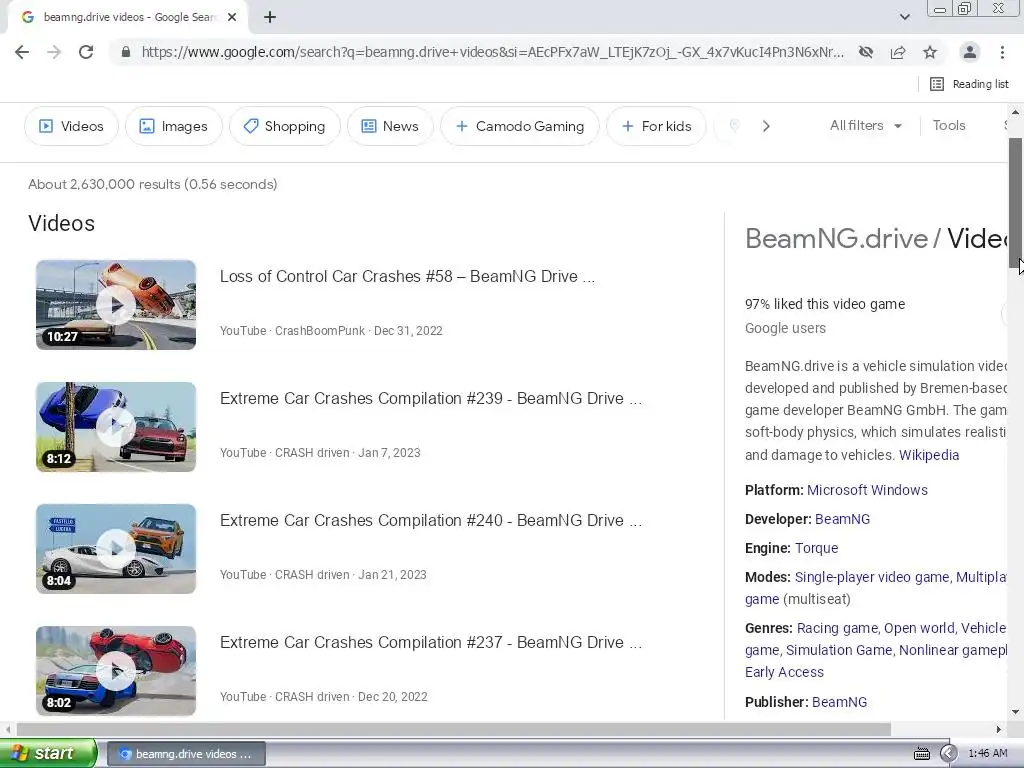
Task: Click the eye-slash tracking protection icon
Action: 866,52
